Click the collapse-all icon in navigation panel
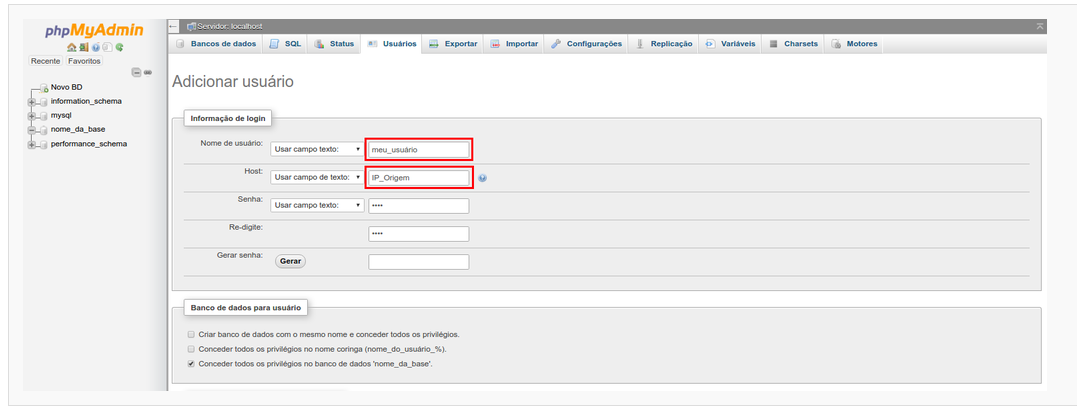 coord(136,73)
